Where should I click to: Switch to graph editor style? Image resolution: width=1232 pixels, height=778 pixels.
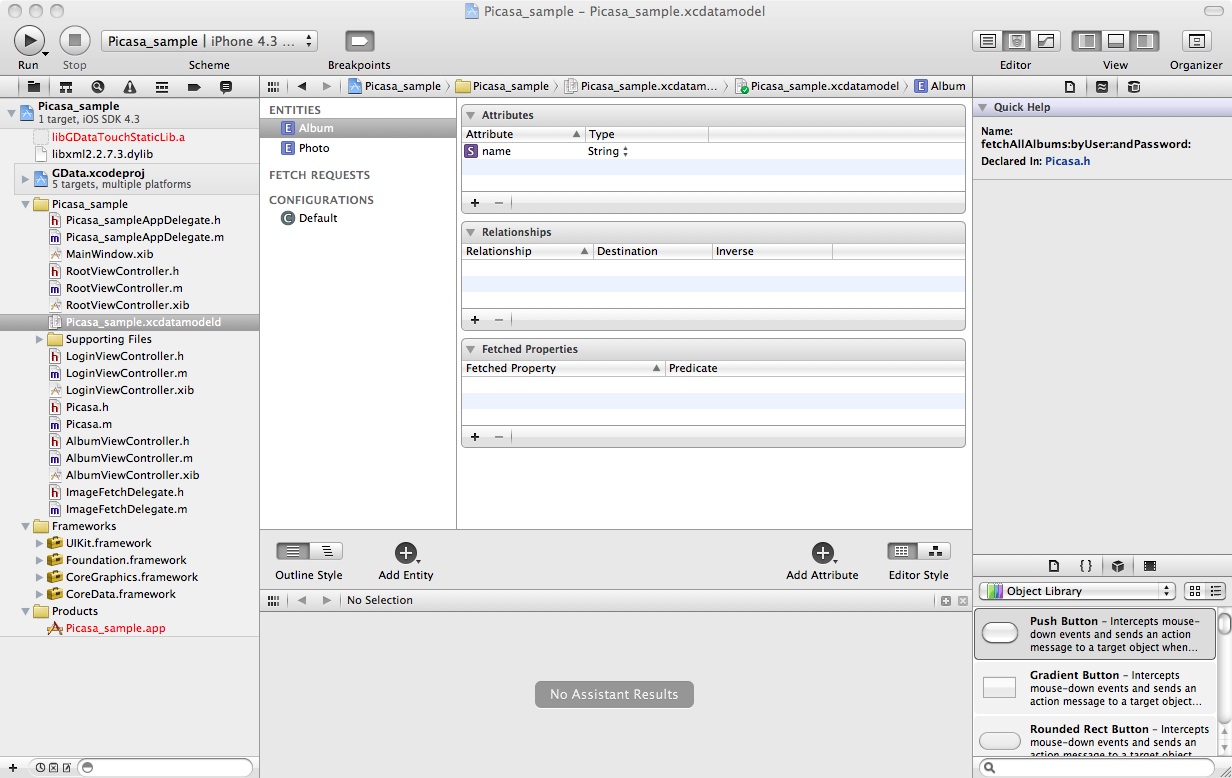tap(935, 552)
